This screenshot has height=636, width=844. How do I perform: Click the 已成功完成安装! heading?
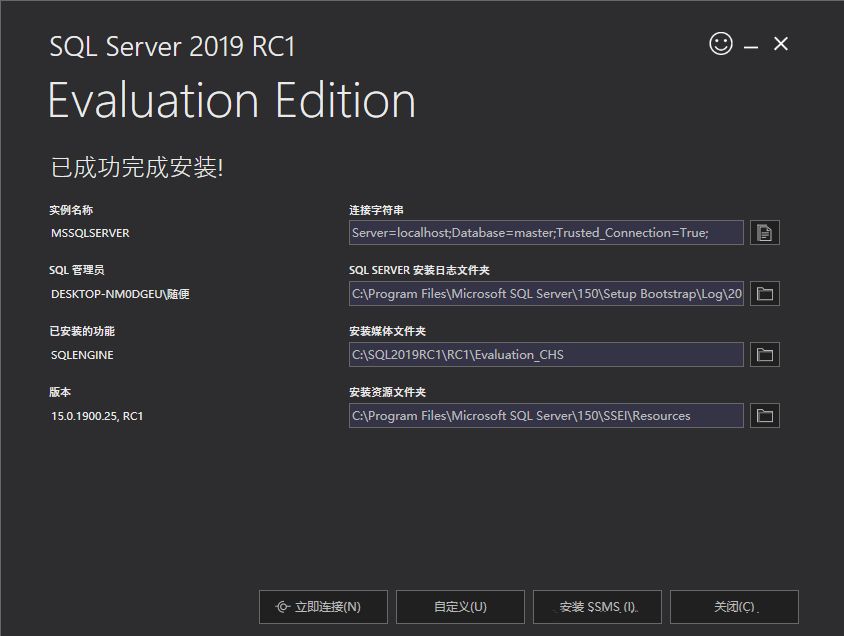[137, 167]
